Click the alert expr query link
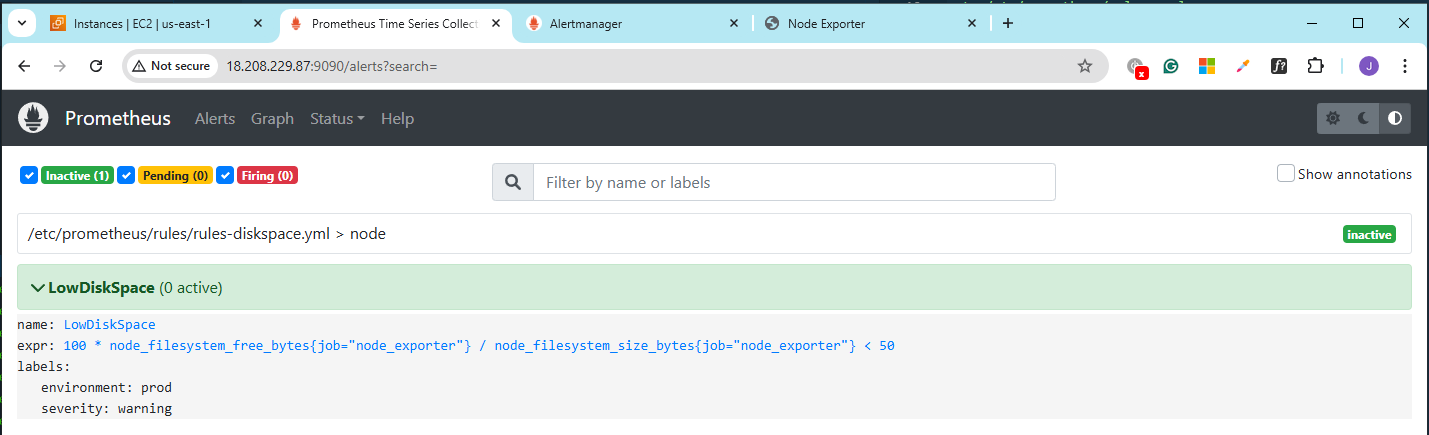Screen dimensions: 1429x435 (x=479, y=345)
